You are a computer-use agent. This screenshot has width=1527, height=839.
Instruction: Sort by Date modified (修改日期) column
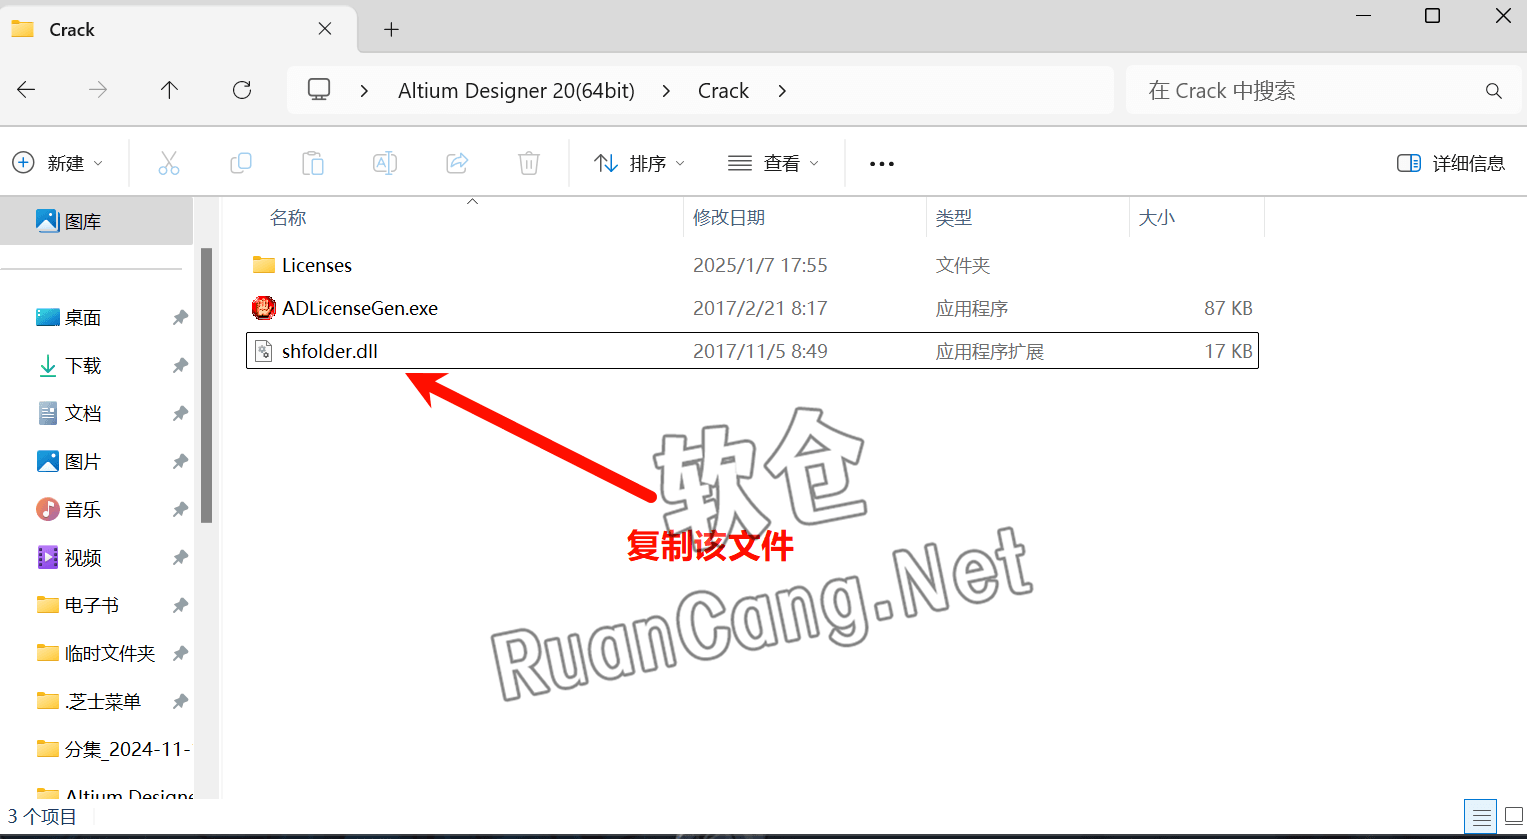pos(729,217)
